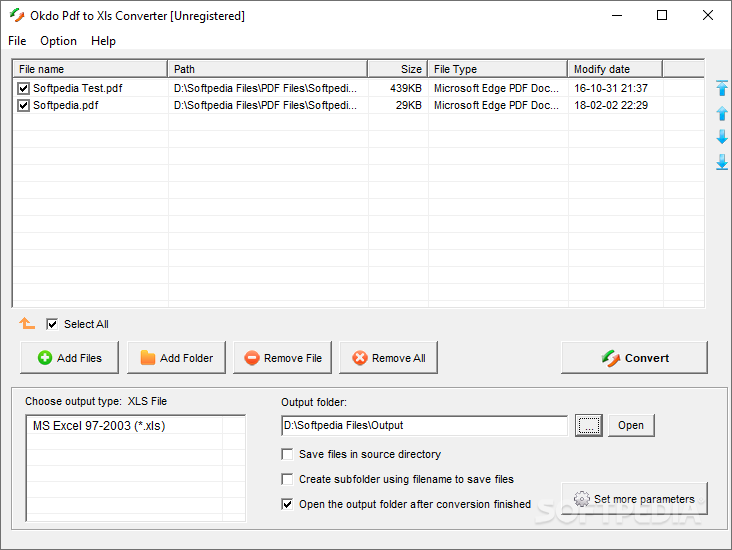
Task: Uncheck the Softpedia Test.pdf checkbox
Action: [23, 88]
